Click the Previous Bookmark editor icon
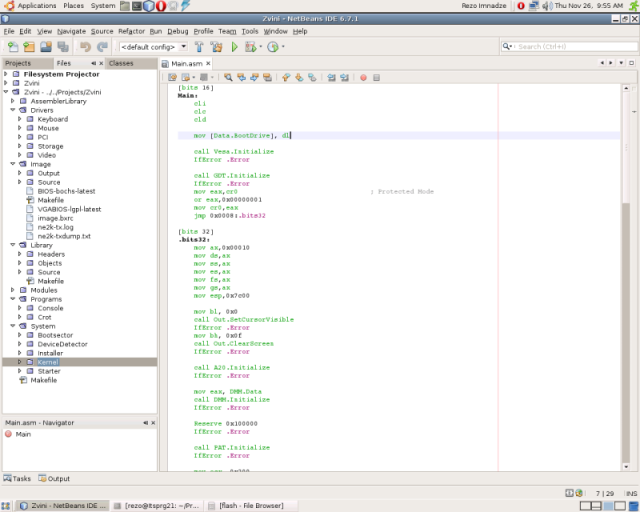 (x=286, y=77)
